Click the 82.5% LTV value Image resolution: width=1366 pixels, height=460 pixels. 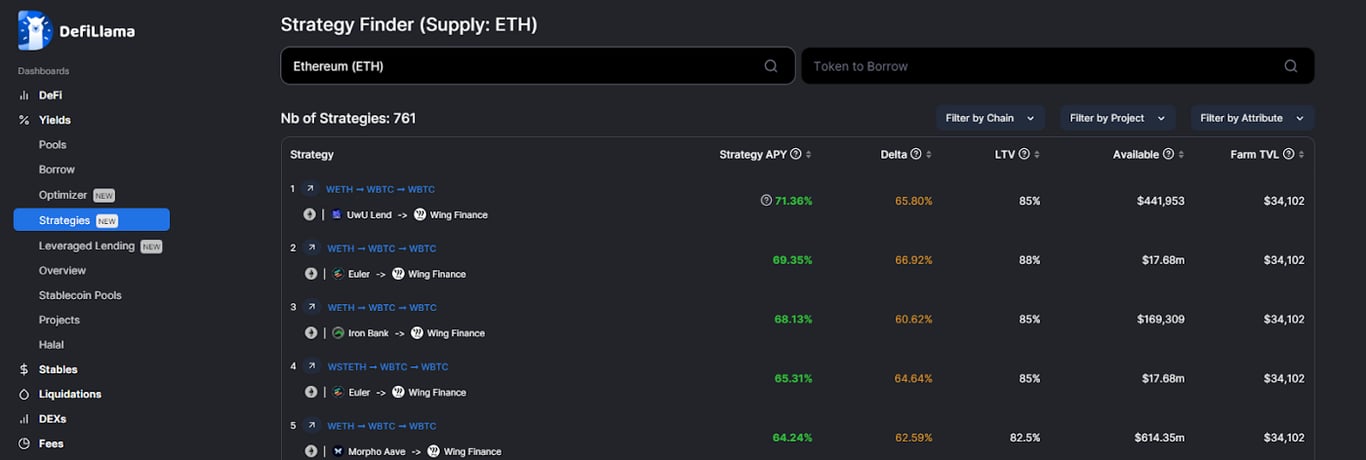pyautogui.click(x=1025, y=438)
